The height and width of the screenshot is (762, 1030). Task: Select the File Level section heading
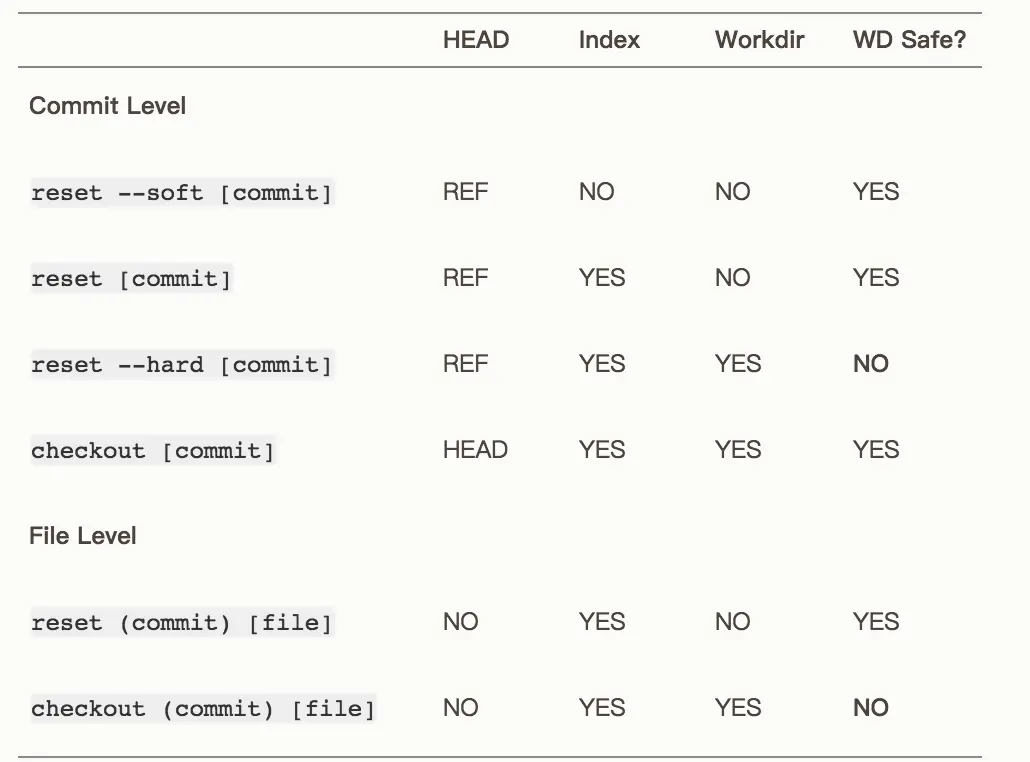(82, 536)
